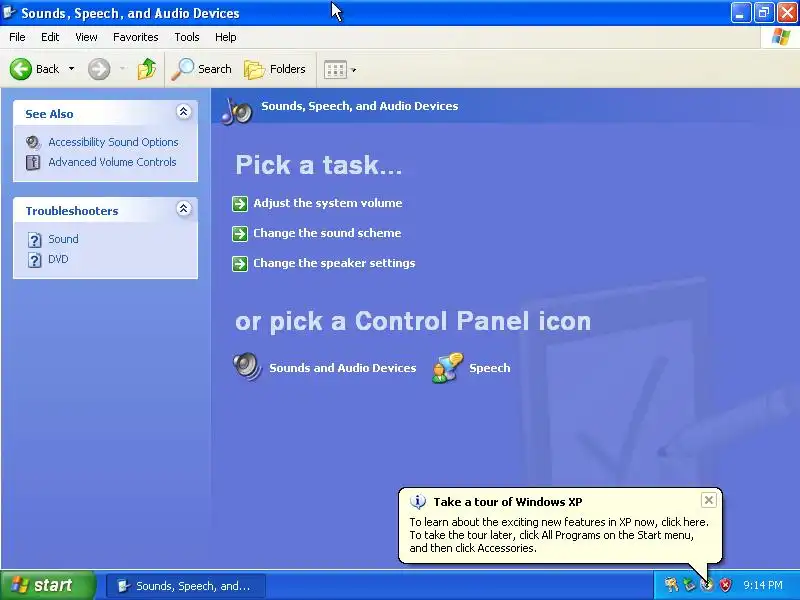Open the File menu

click(17, 37)
